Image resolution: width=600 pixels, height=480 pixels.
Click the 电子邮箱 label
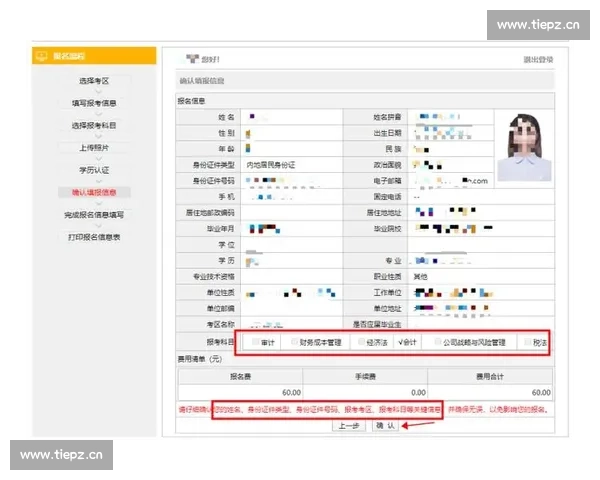pyautogui.click(x=387, y=181)
